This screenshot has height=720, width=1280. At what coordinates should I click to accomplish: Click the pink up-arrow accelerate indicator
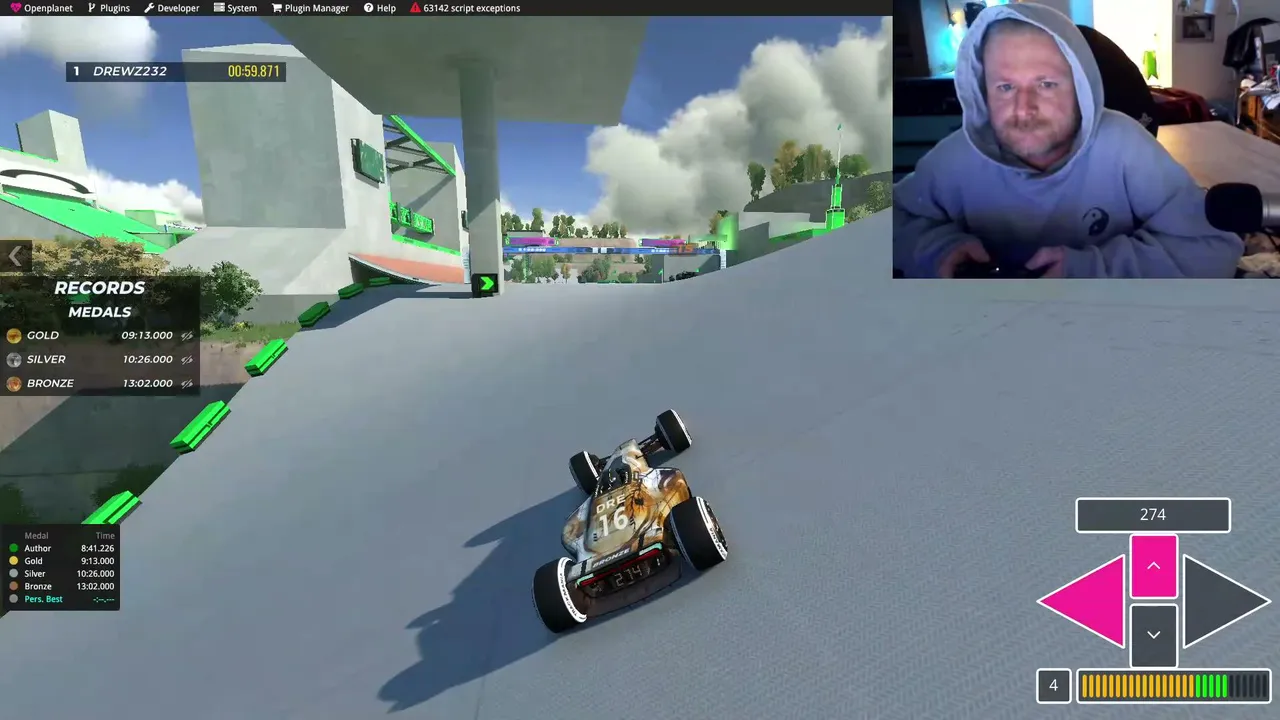(x=1153, y=566)
